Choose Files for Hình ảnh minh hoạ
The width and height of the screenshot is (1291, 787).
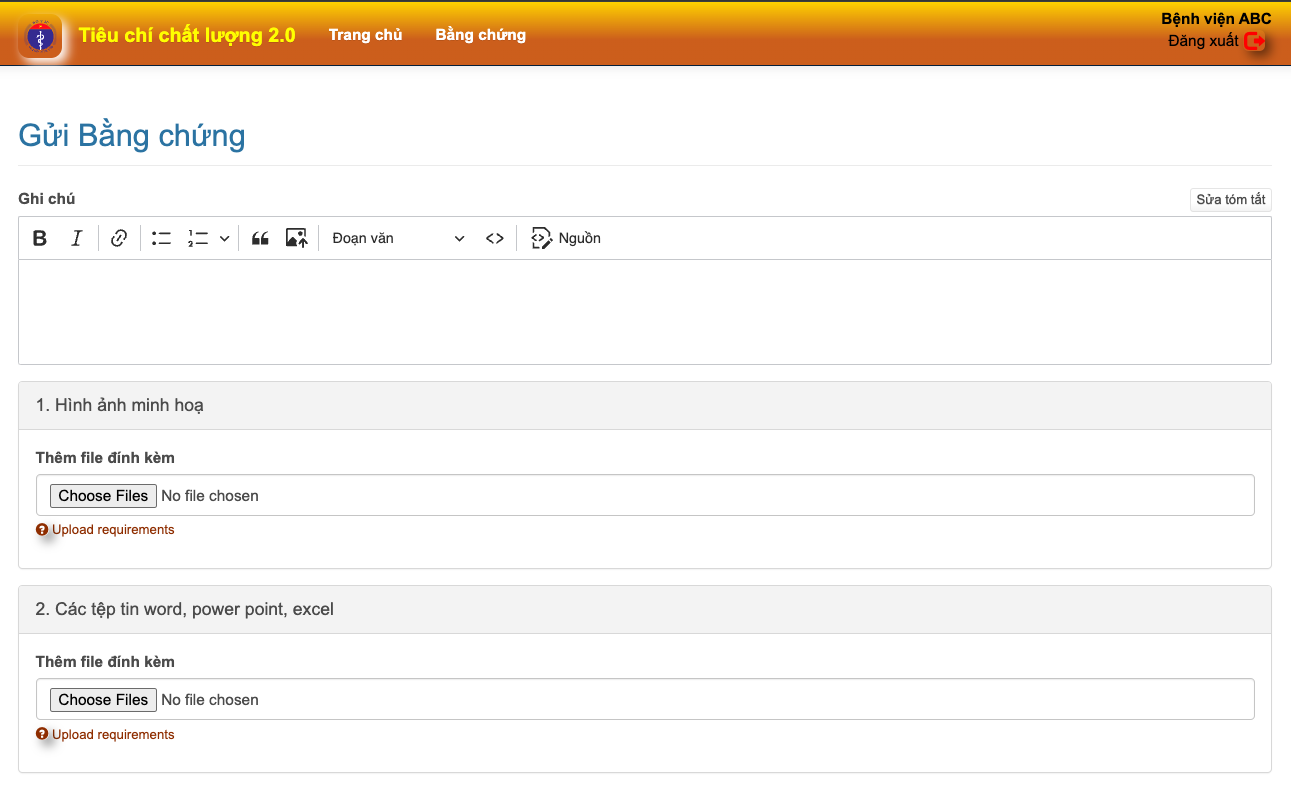[103, 496]
